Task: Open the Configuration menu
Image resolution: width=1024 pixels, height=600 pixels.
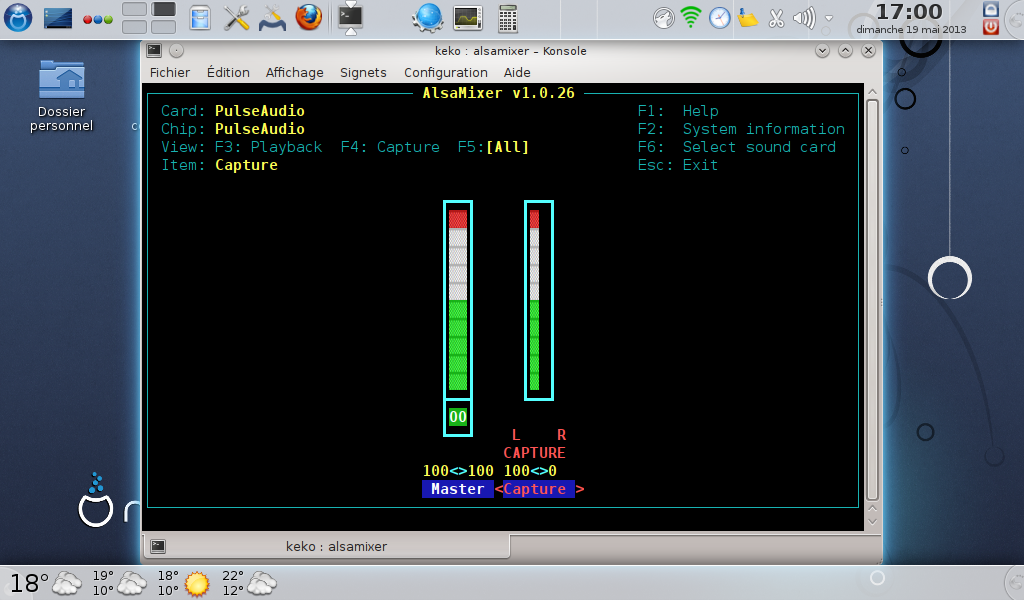Action: coord(446,72)
